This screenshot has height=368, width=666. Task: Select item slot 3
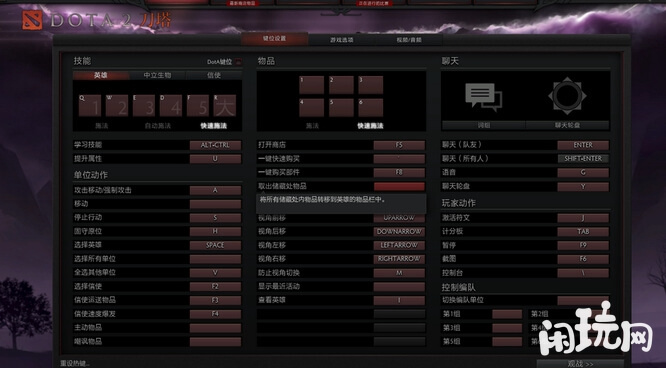370,85
